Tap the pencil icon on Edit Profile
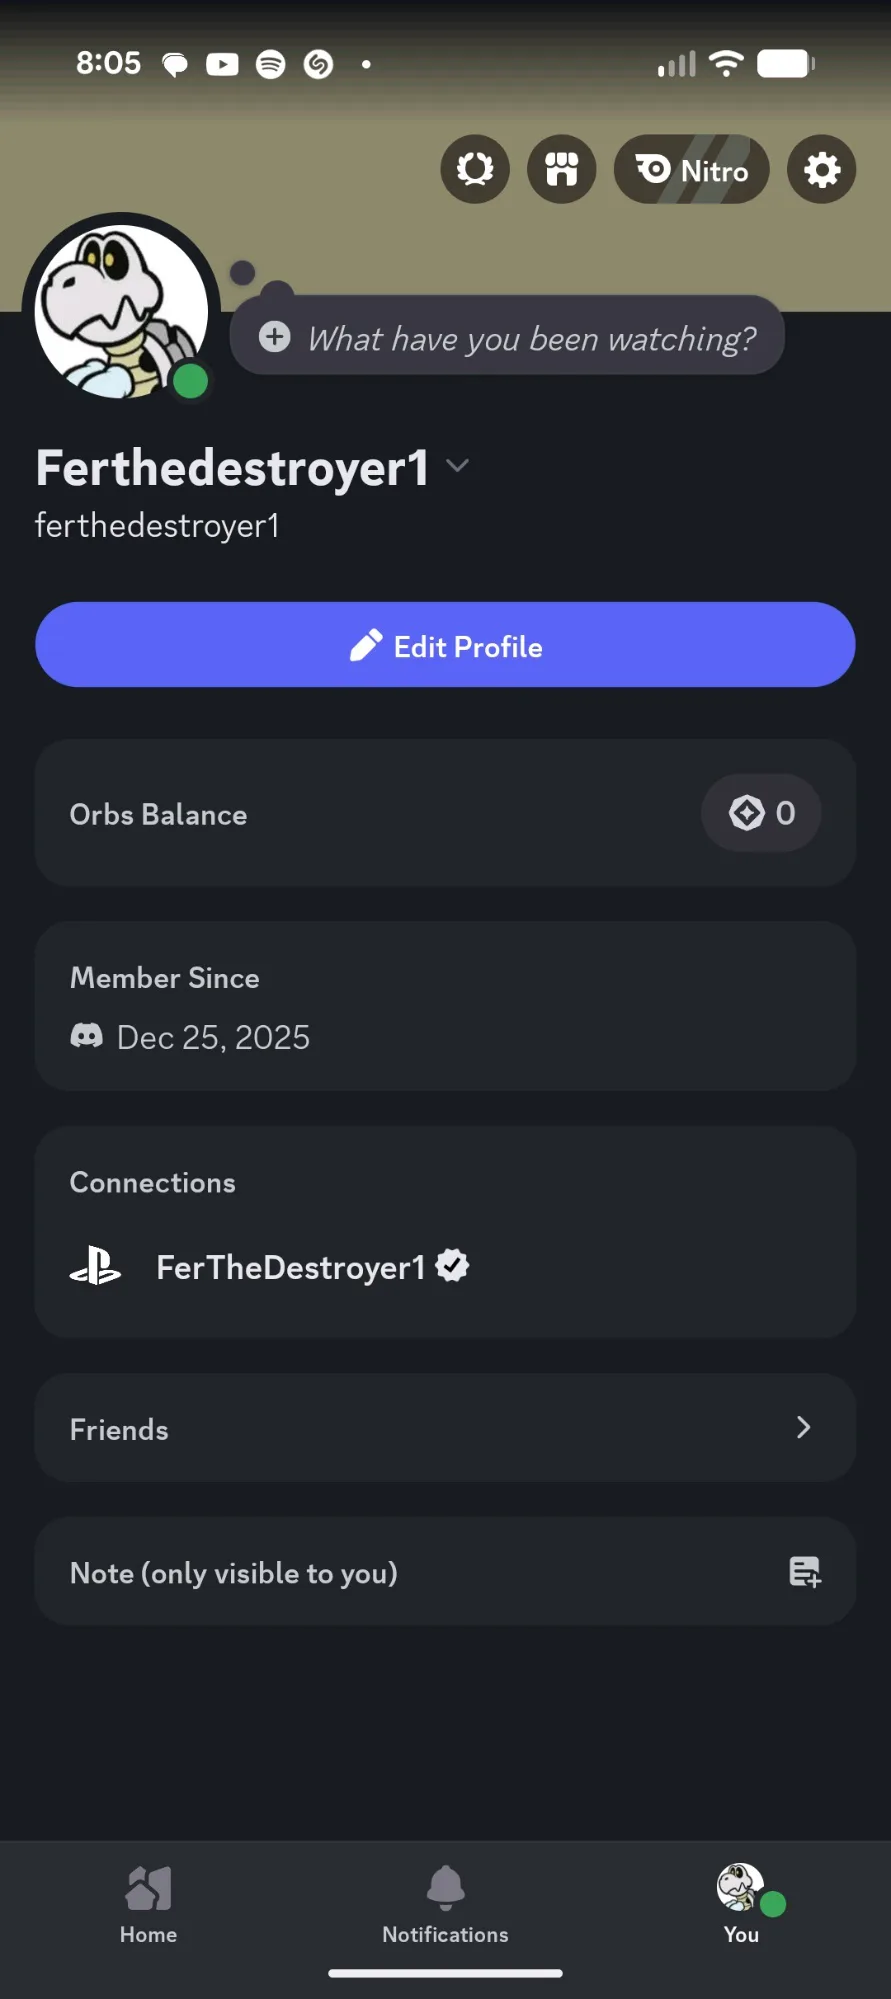 pyautogui.click(x=366, y=646)
